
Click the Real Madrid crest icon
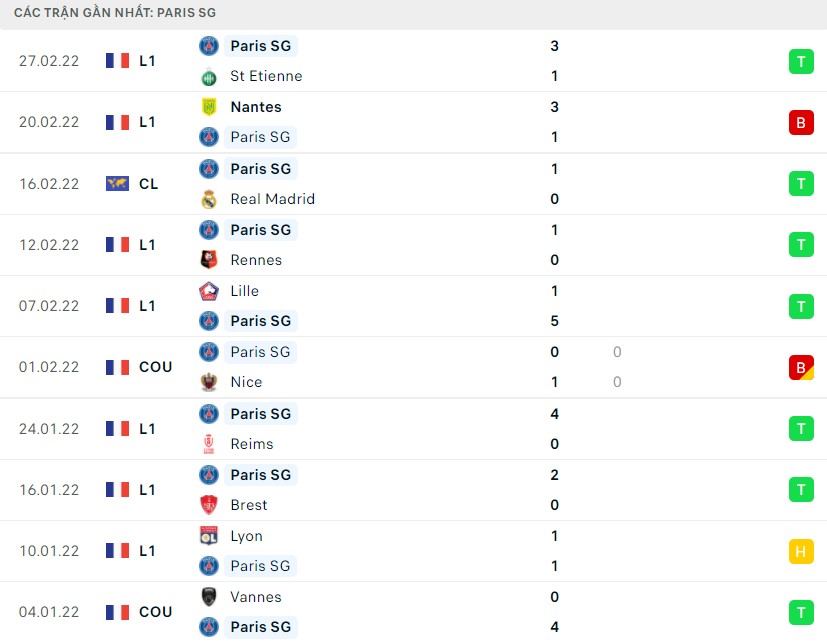pos(209,199)
